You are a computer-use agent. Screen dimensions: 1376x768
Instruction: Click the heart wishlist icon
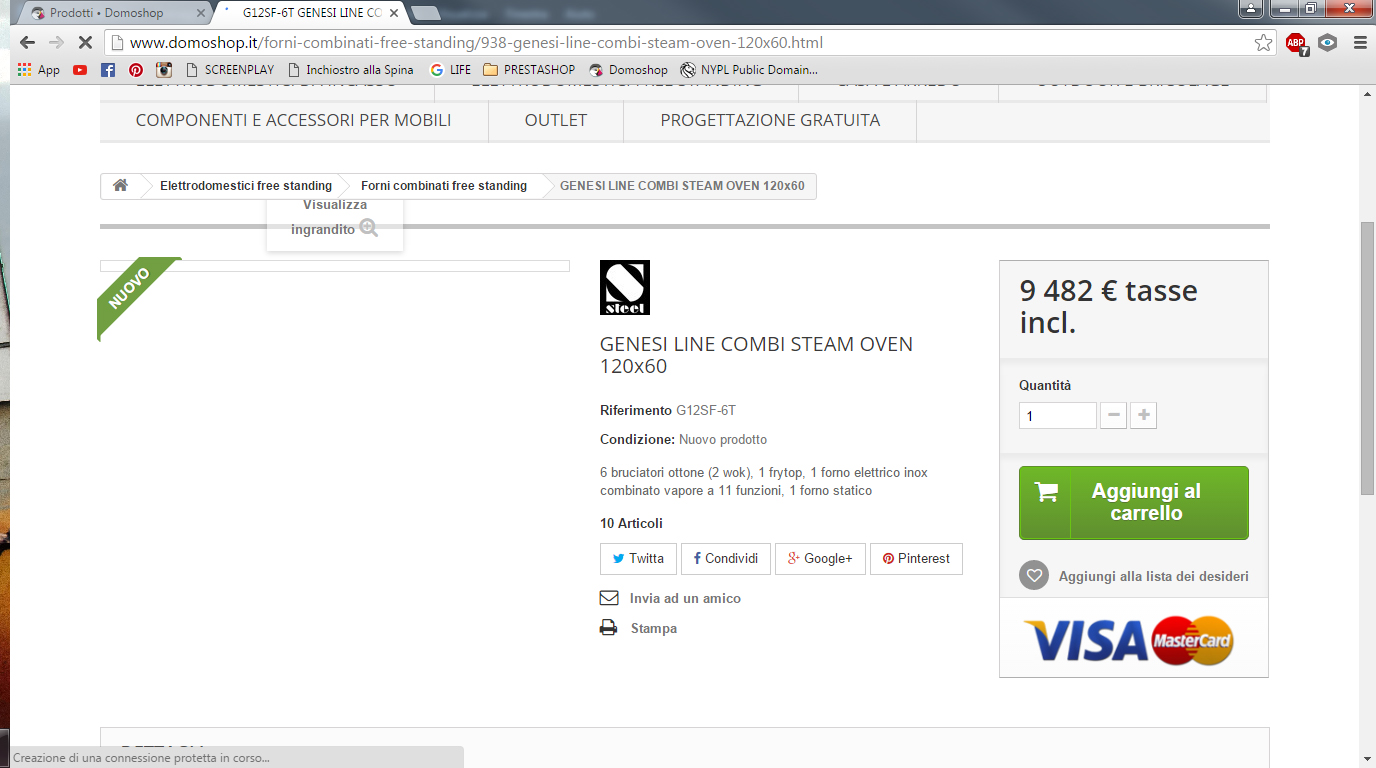click(1034, 576)
